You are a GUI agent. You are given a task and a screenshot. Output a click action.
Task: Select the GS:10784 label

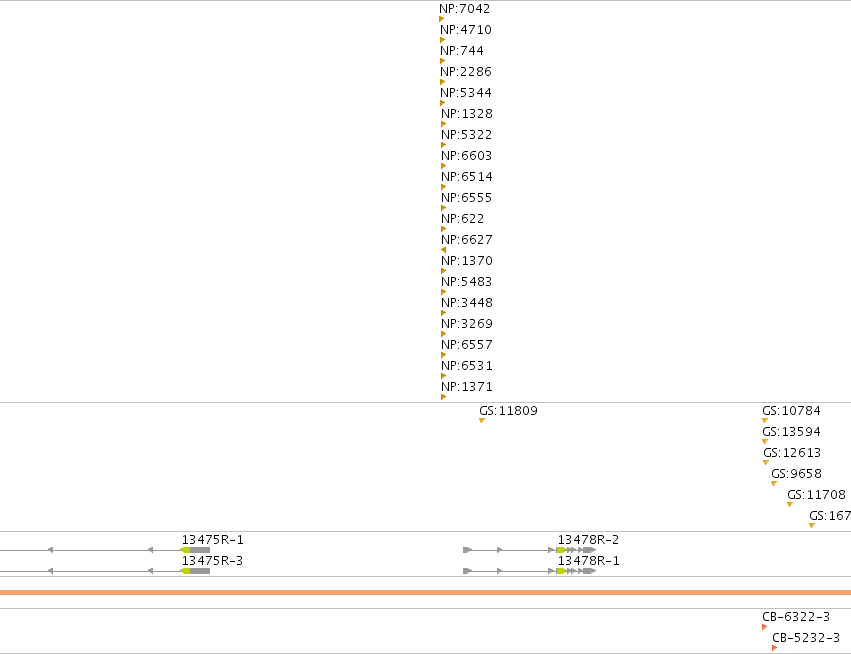point(791,411)
